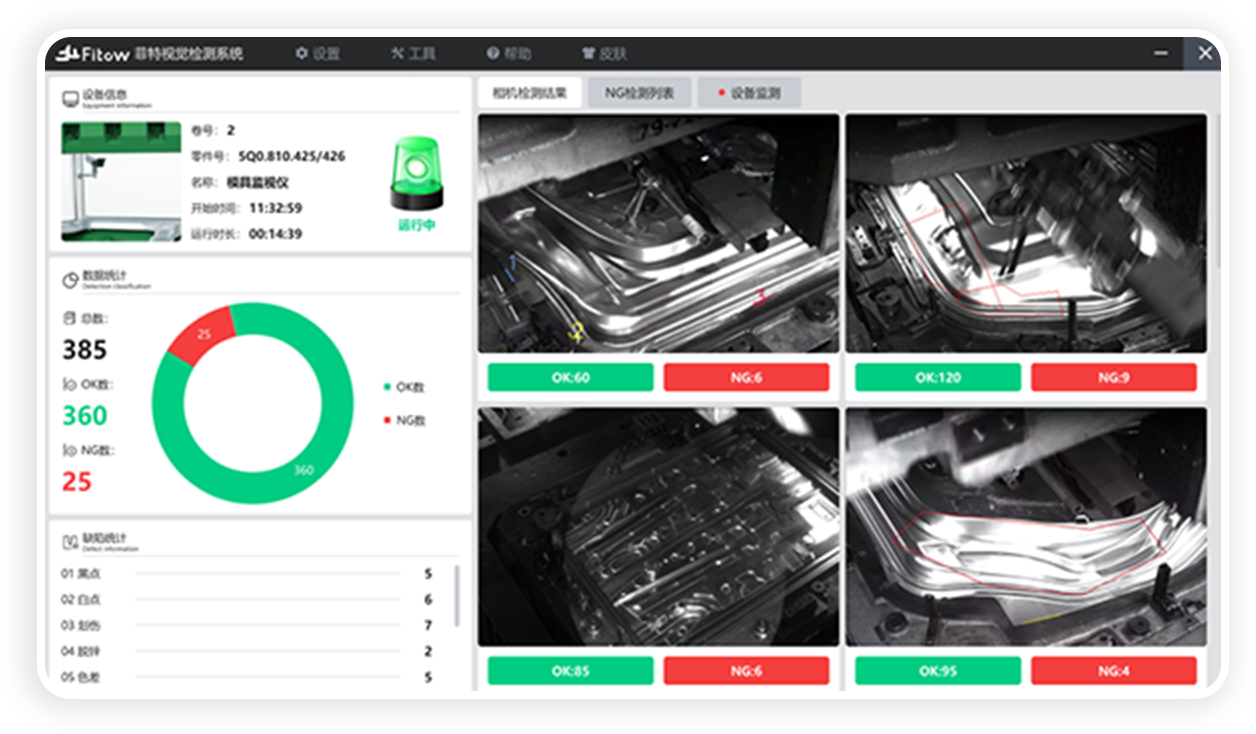Viewport: 1256px width, 734px height.
Task: Toggle the NG数 legend entry
Action: pyautogui.click(x=405, y=421)
